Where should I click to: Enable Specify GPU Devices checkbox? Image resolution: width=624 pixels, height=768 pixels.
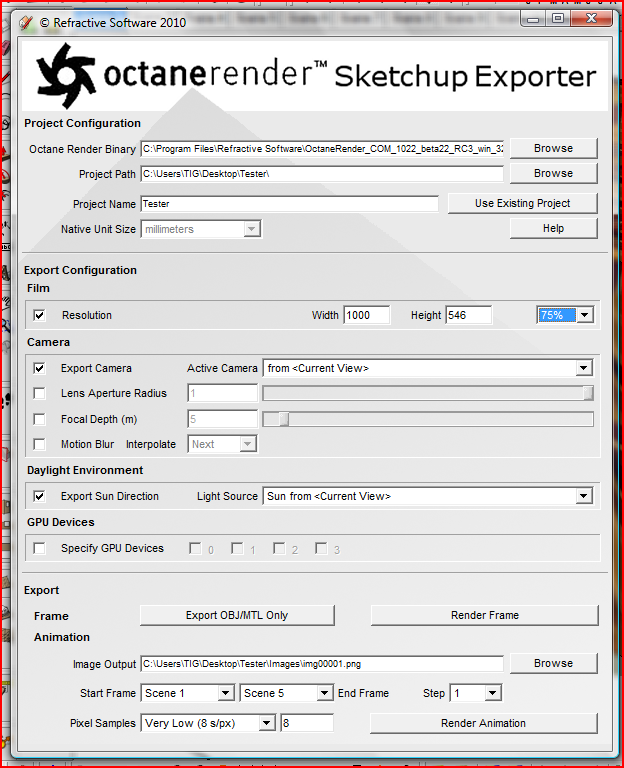click(x=40, y=548)
